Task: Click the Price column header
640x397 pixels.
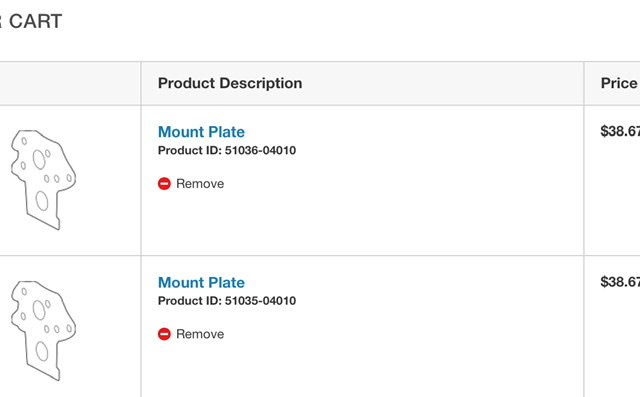Action: [x=619, y=83]
